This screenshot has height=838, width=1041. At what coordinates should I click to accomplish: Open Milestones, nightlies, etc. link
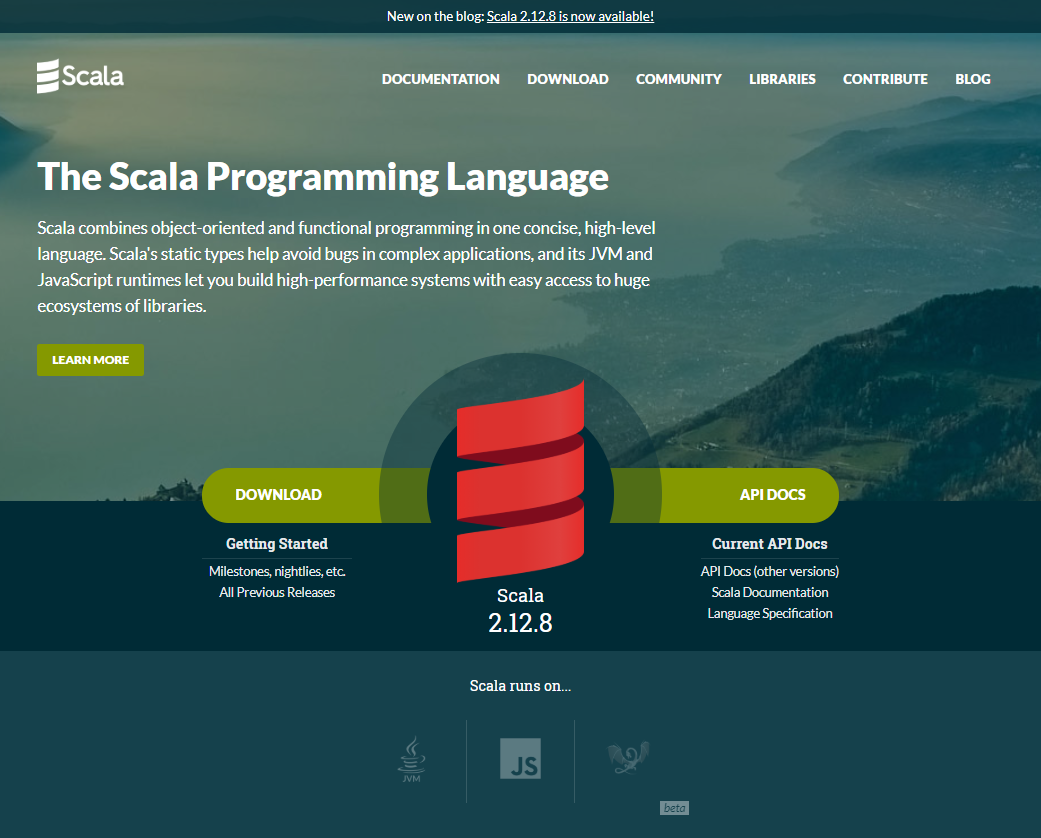click(277, 571)
